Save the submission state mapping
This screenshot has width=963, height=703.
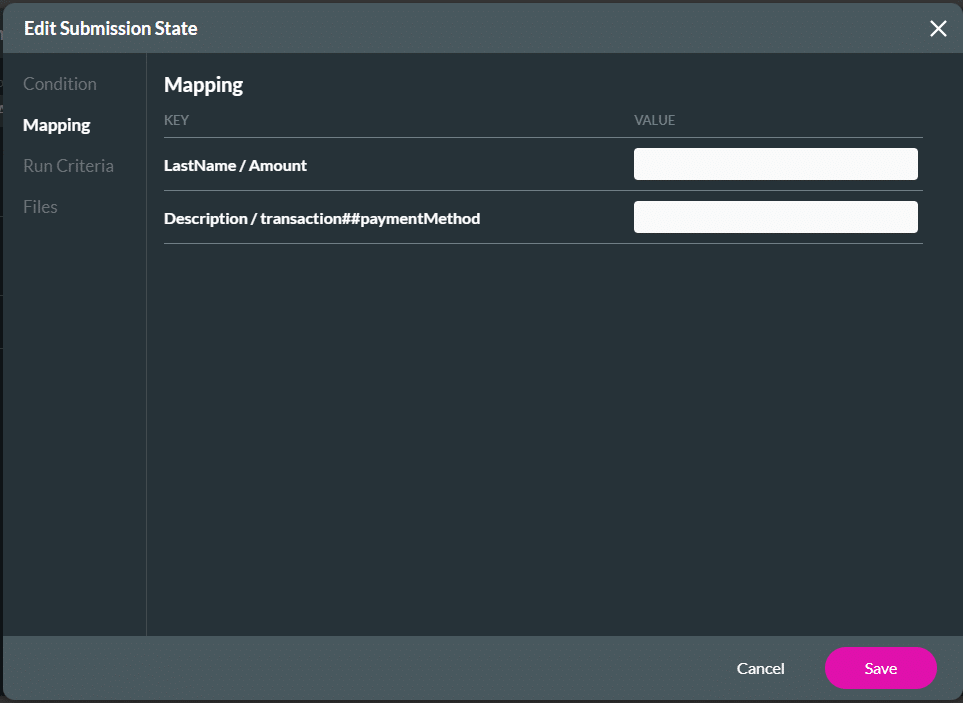(880, 668)
